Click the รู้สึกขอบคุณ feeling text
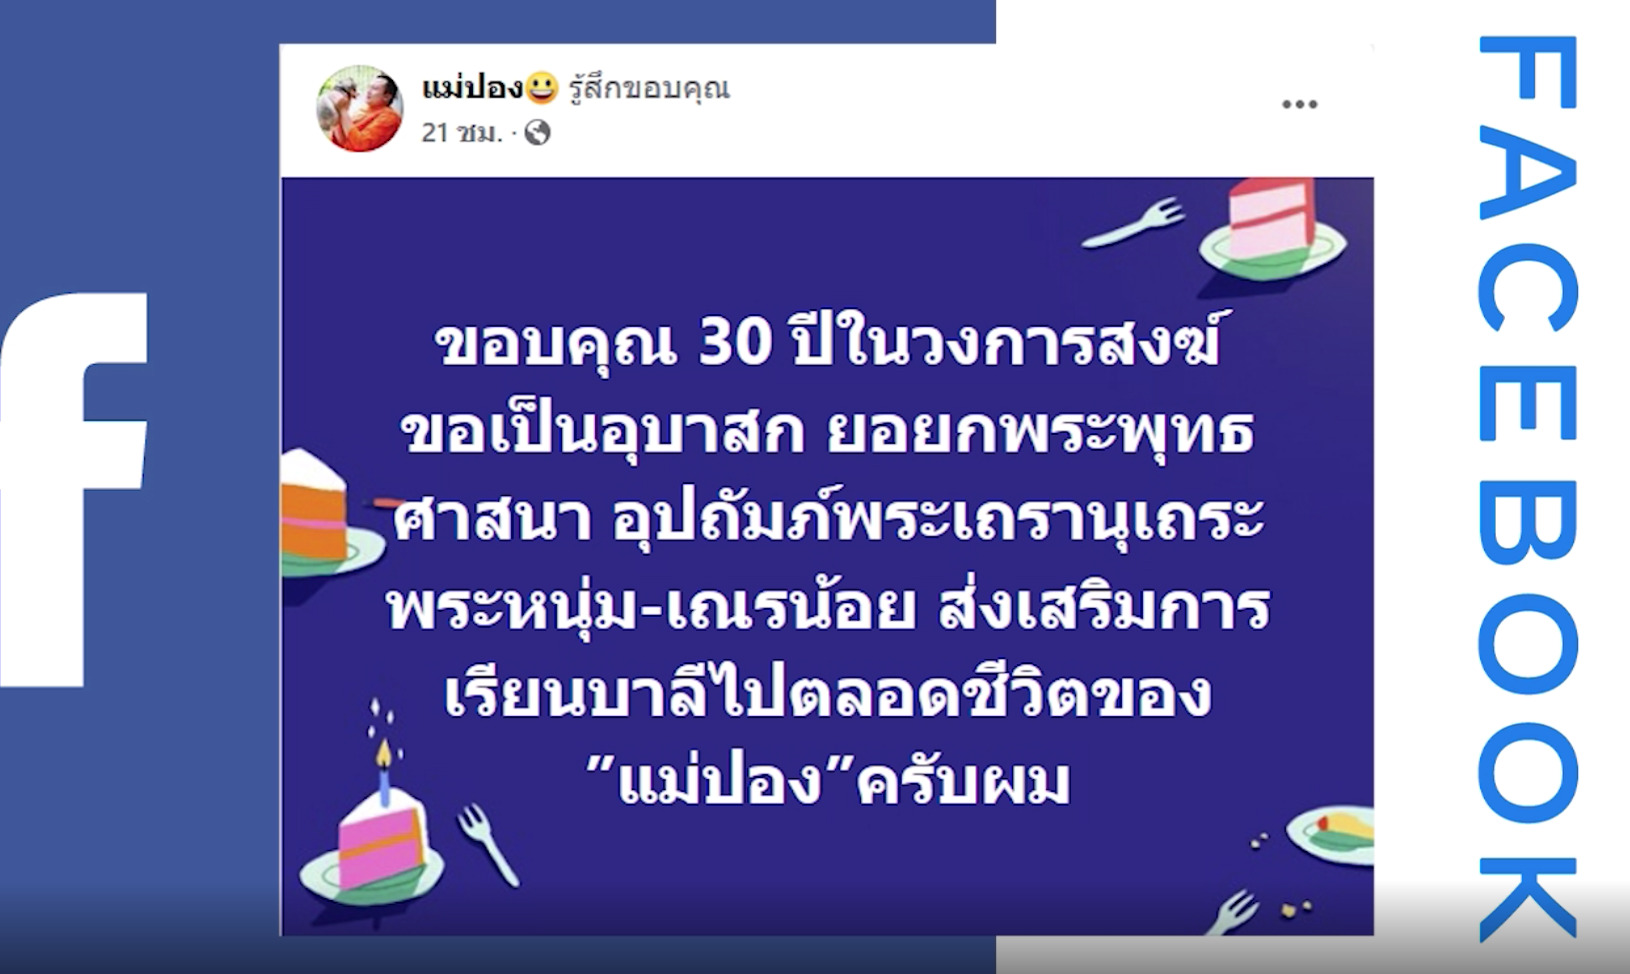Viewport: 1630px width, 974px height. (649, 89)
